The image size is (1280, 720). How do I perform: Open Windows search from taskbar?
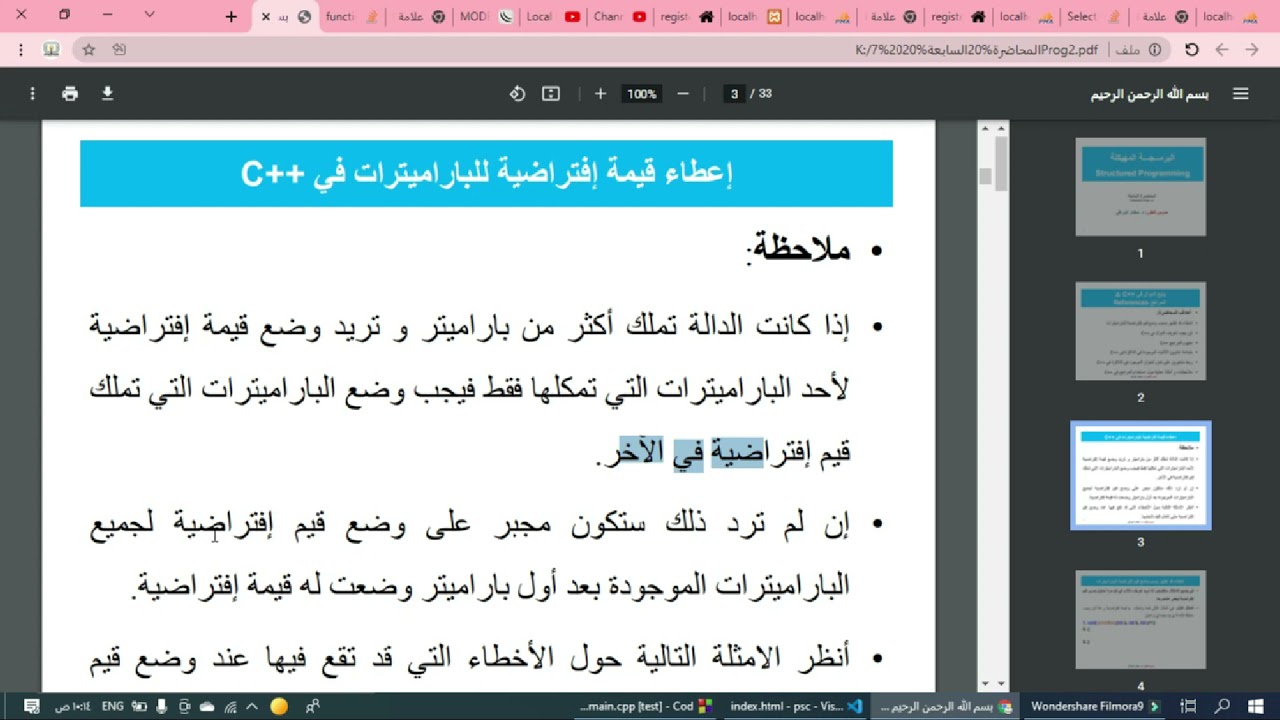(1222, 706)
